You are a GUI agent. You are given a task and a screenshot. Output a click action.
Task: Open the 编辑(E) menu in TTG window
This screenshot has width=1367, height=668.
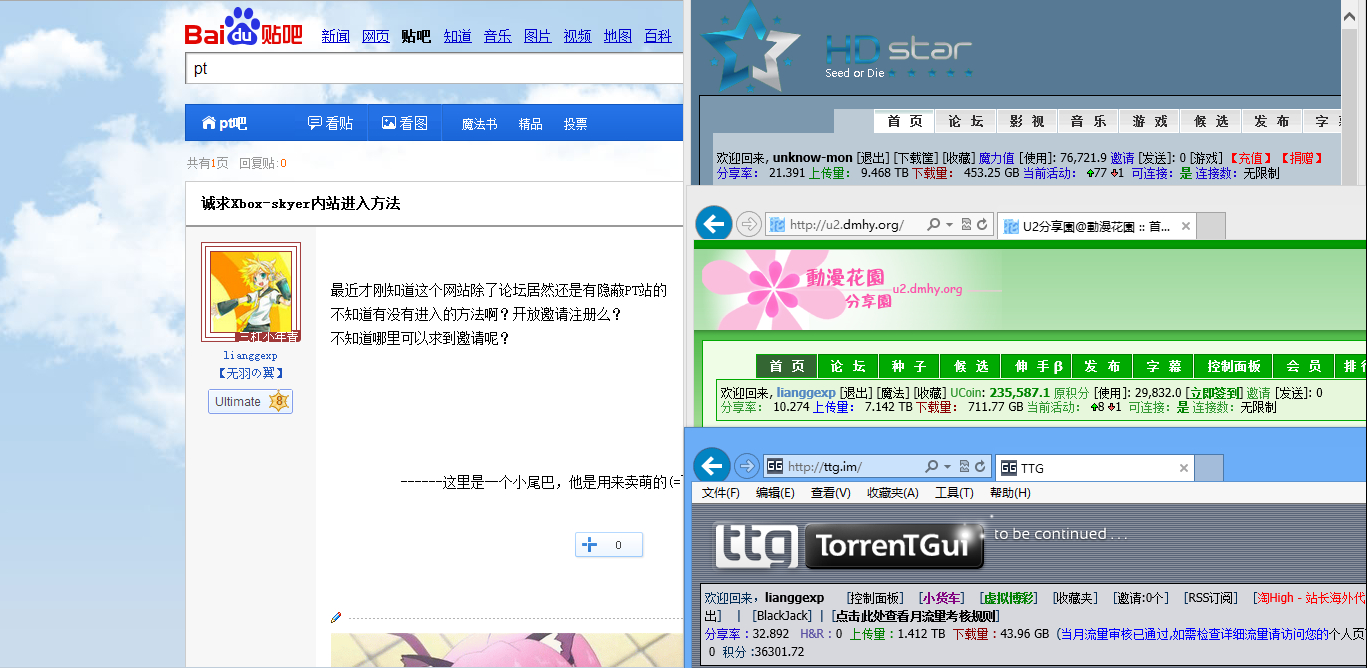(775, 493)
